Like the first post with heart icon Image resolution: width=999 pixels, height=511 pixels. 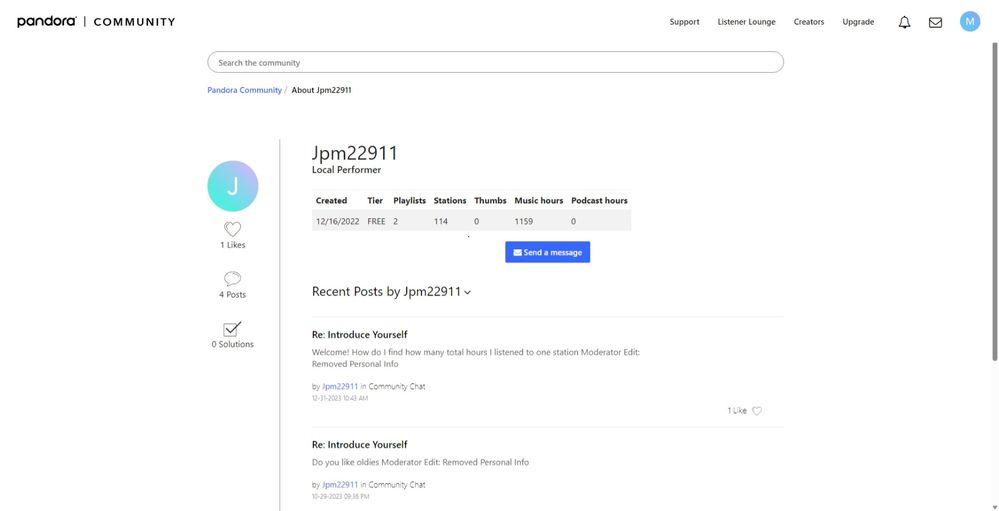click(x=757, y=411)
